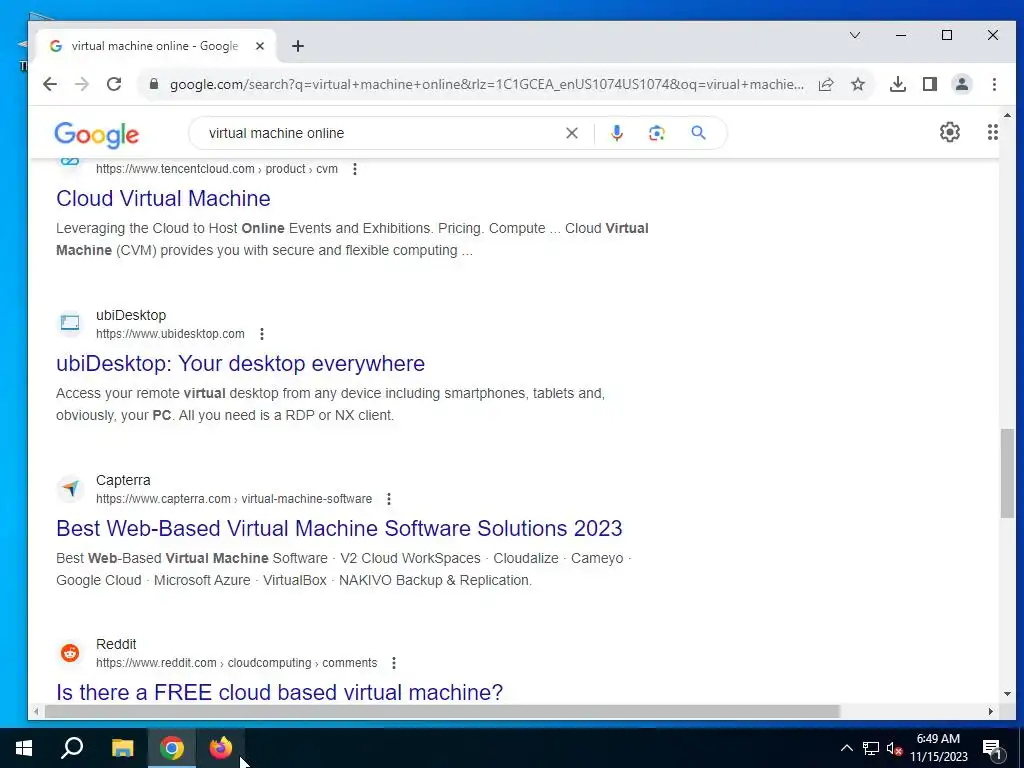Open options for Capterra result
Image resolution: width=1024 pixels, height=768 pixels.
(x=389, y=499)
